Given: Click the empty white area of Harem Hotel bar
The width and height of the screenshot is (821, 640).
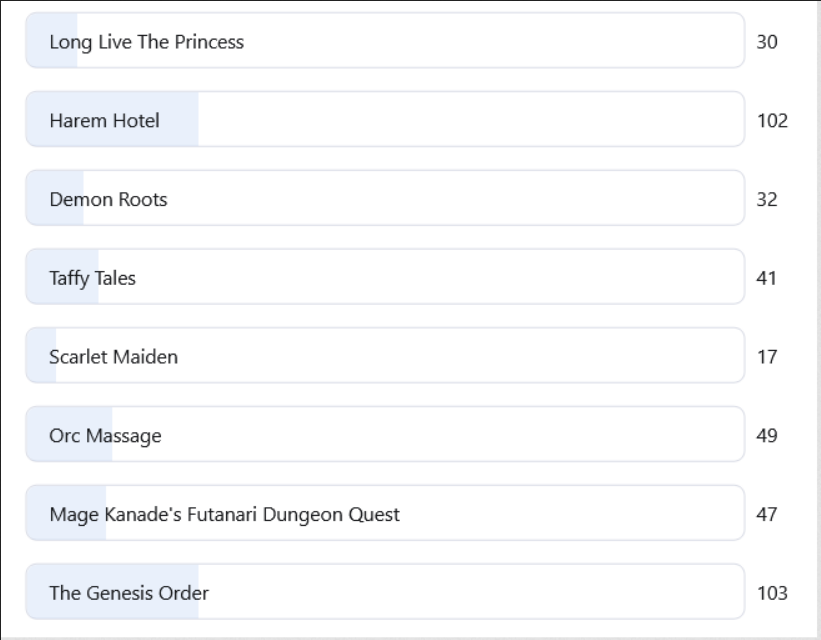Looking at the screenshot, I should [471, 119].
